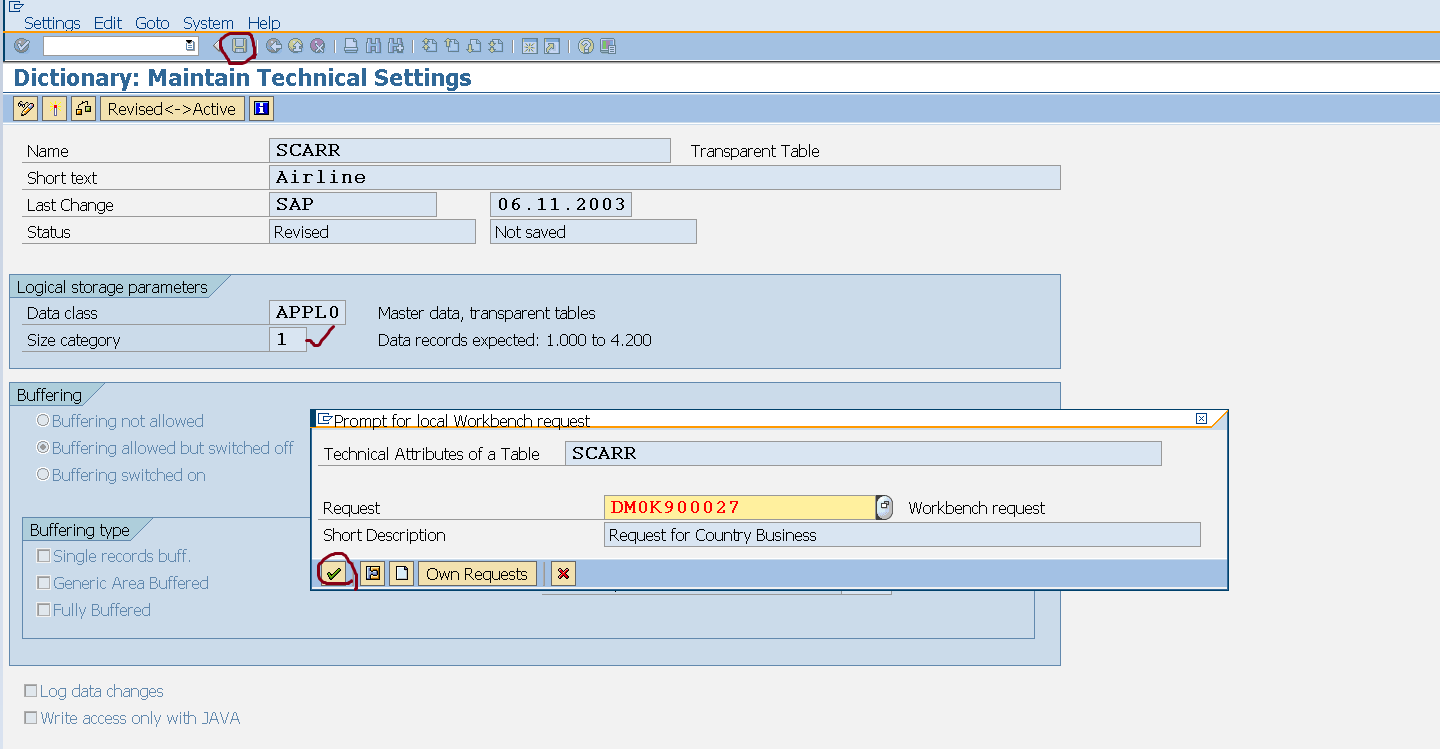The width and height of the screenshot is (1440, 749).
Task: Check the Single records buff. option
Action: point(44,555)
